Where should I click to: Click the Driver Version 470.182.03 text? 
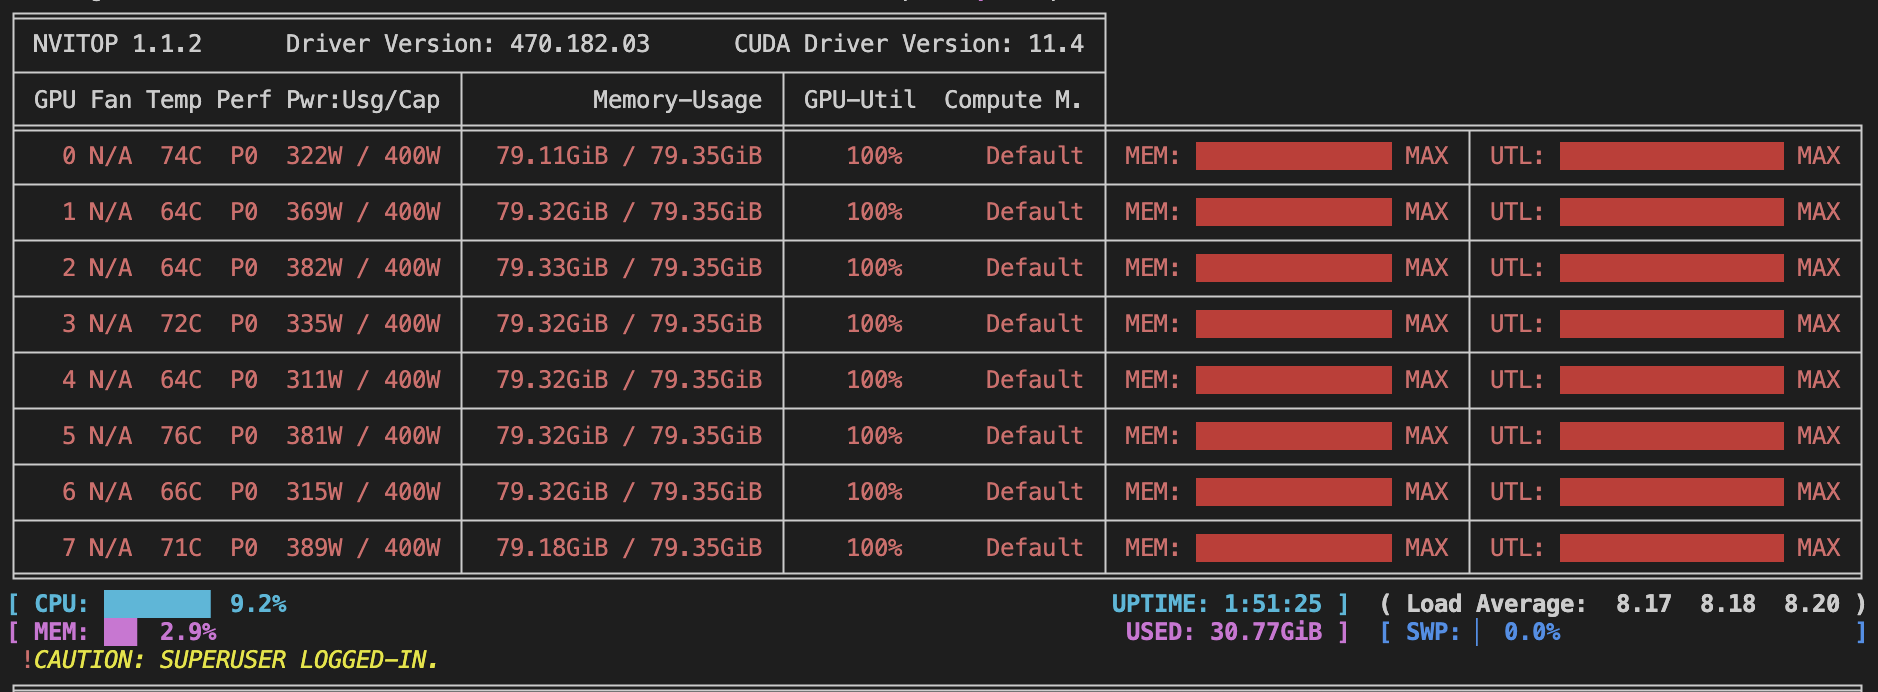coord(467,44)
